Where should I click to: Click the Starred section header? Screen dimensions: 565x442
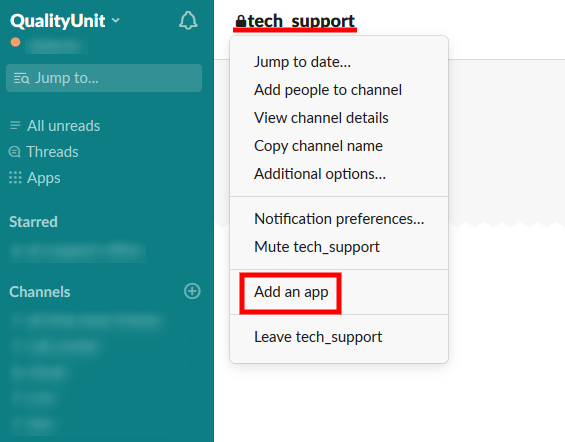pos(33,222)
